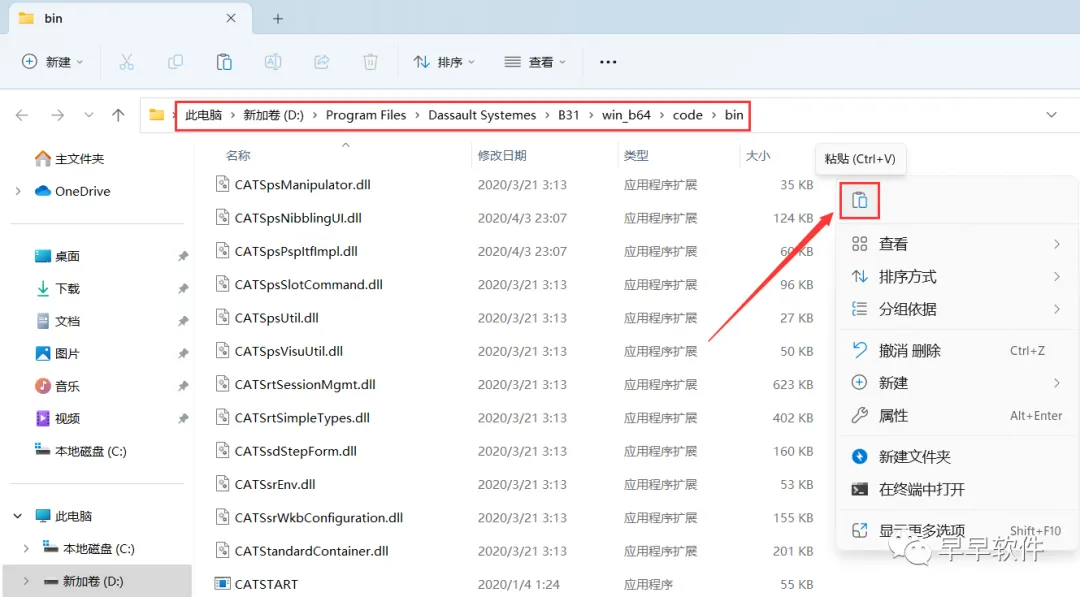Image resolution: width=1080 pixels, height=597 pixels.
Task: Click Program Files in address path
Action: [366, 115]
